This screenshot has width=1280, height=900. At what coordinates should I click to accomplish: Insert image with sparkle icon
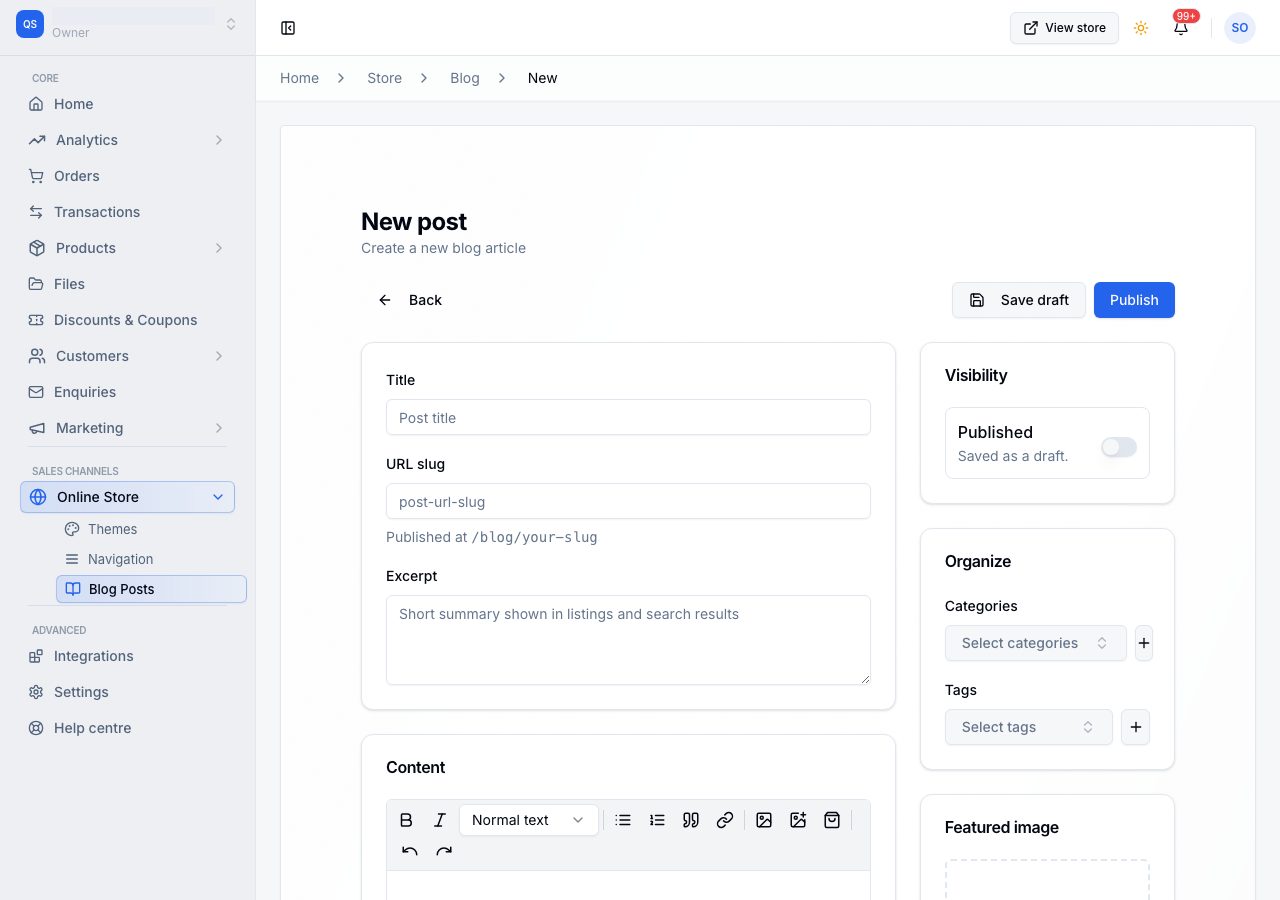click(798, 820)
